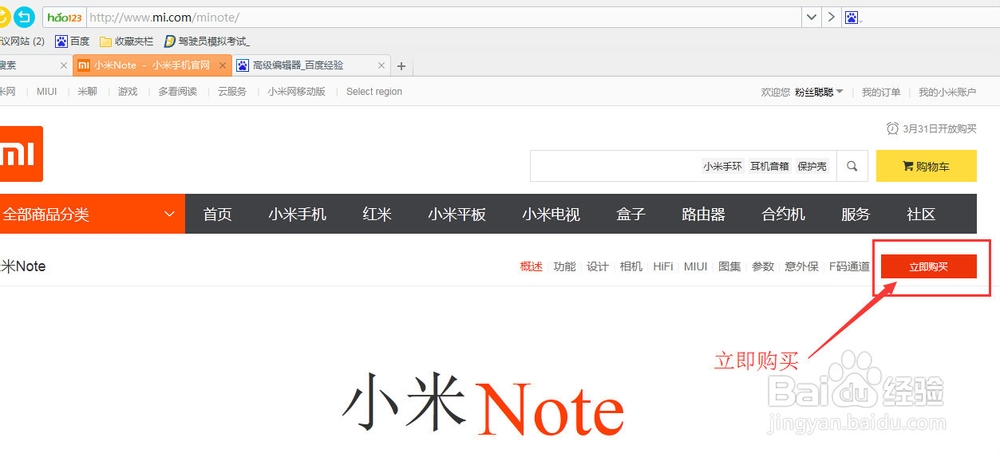Image resolution: width=1000 pixels, height=457 pixels.
Task: Select 盒子 in main navigation
Action: click(631, 214)
